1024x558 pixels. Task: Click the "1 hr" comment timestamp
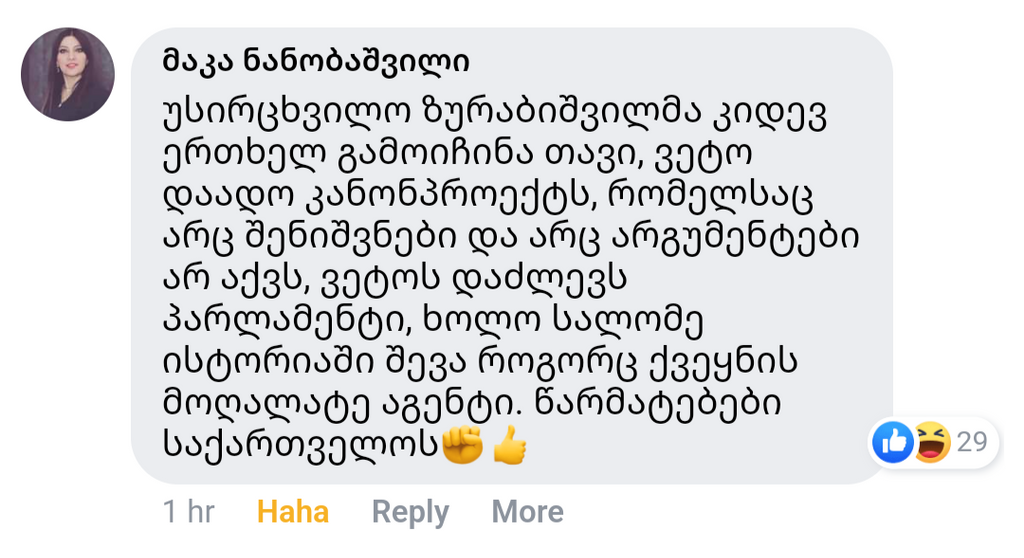[x=188, y=512]
